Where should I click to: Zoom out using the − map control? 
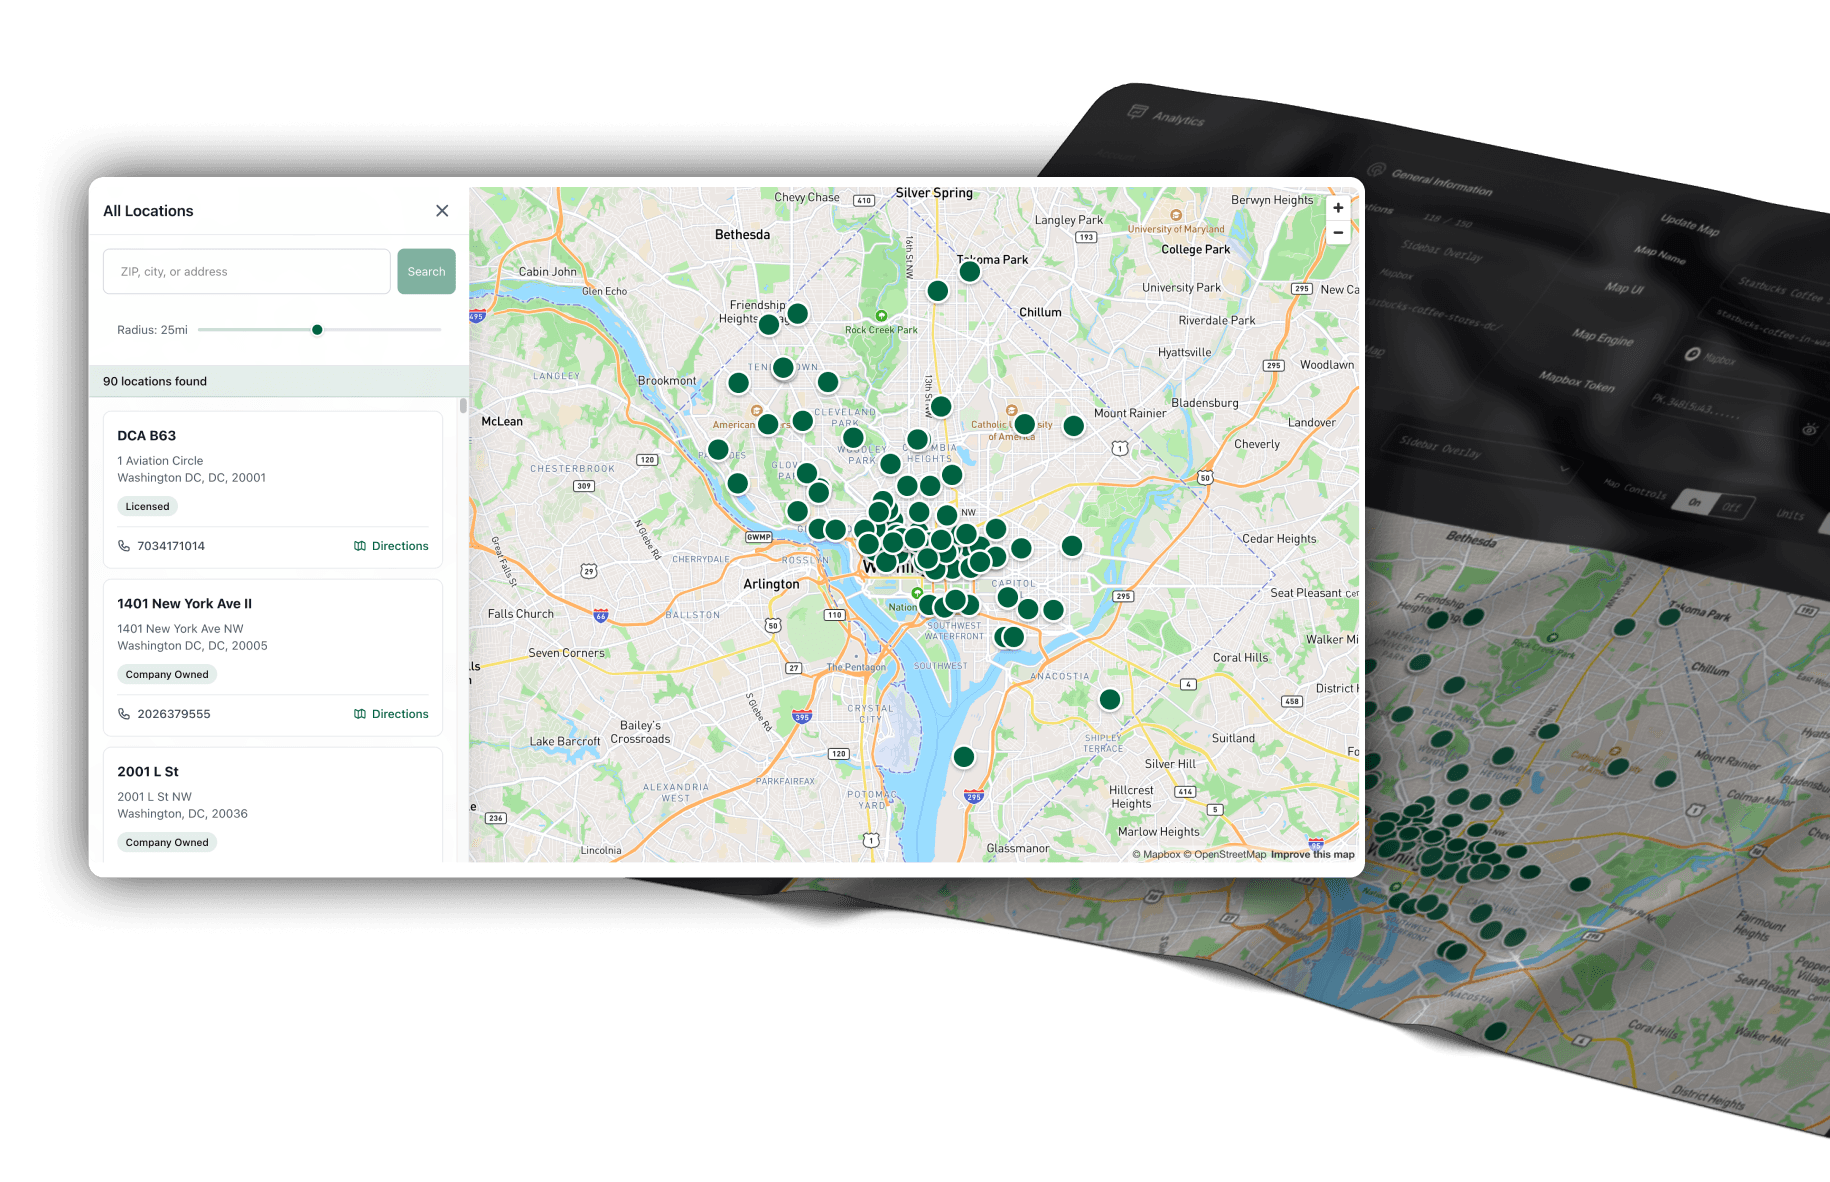tap(1338, 232)
